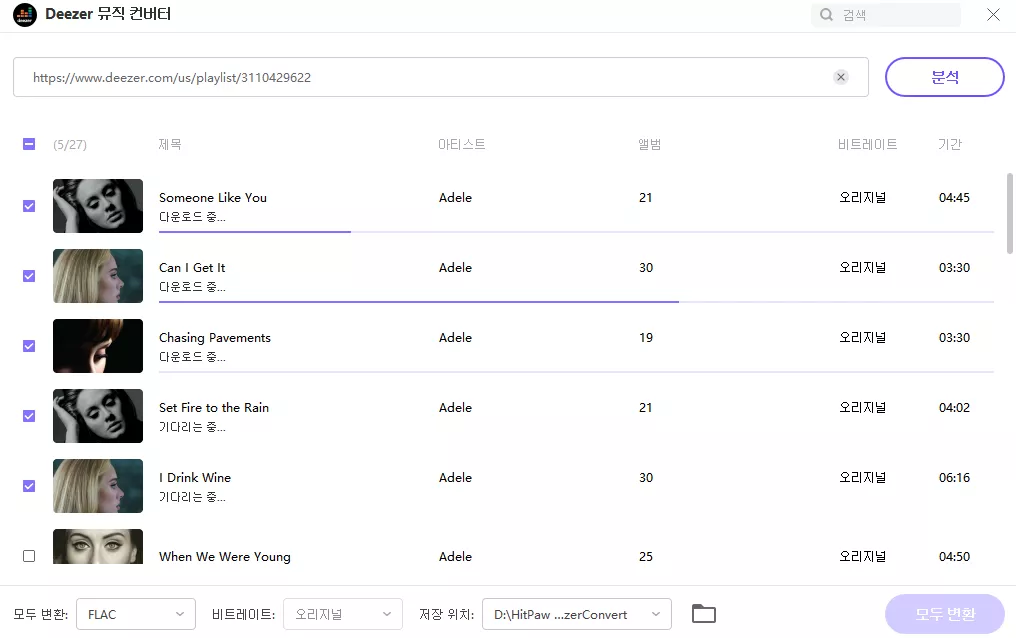Click the I Drink Wine album thumbnail
This screenshot has width=1016, height=638.
click(x=98, y=486)
